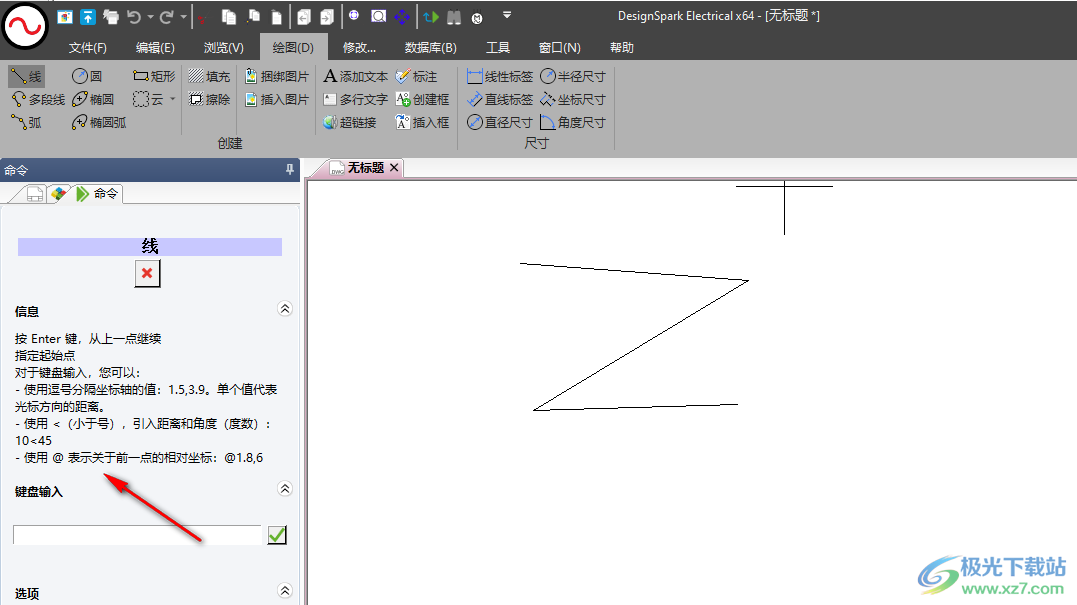Open the Cloud tool dropdown arrow
The image size is (1077, 605).
pos(172,100)
